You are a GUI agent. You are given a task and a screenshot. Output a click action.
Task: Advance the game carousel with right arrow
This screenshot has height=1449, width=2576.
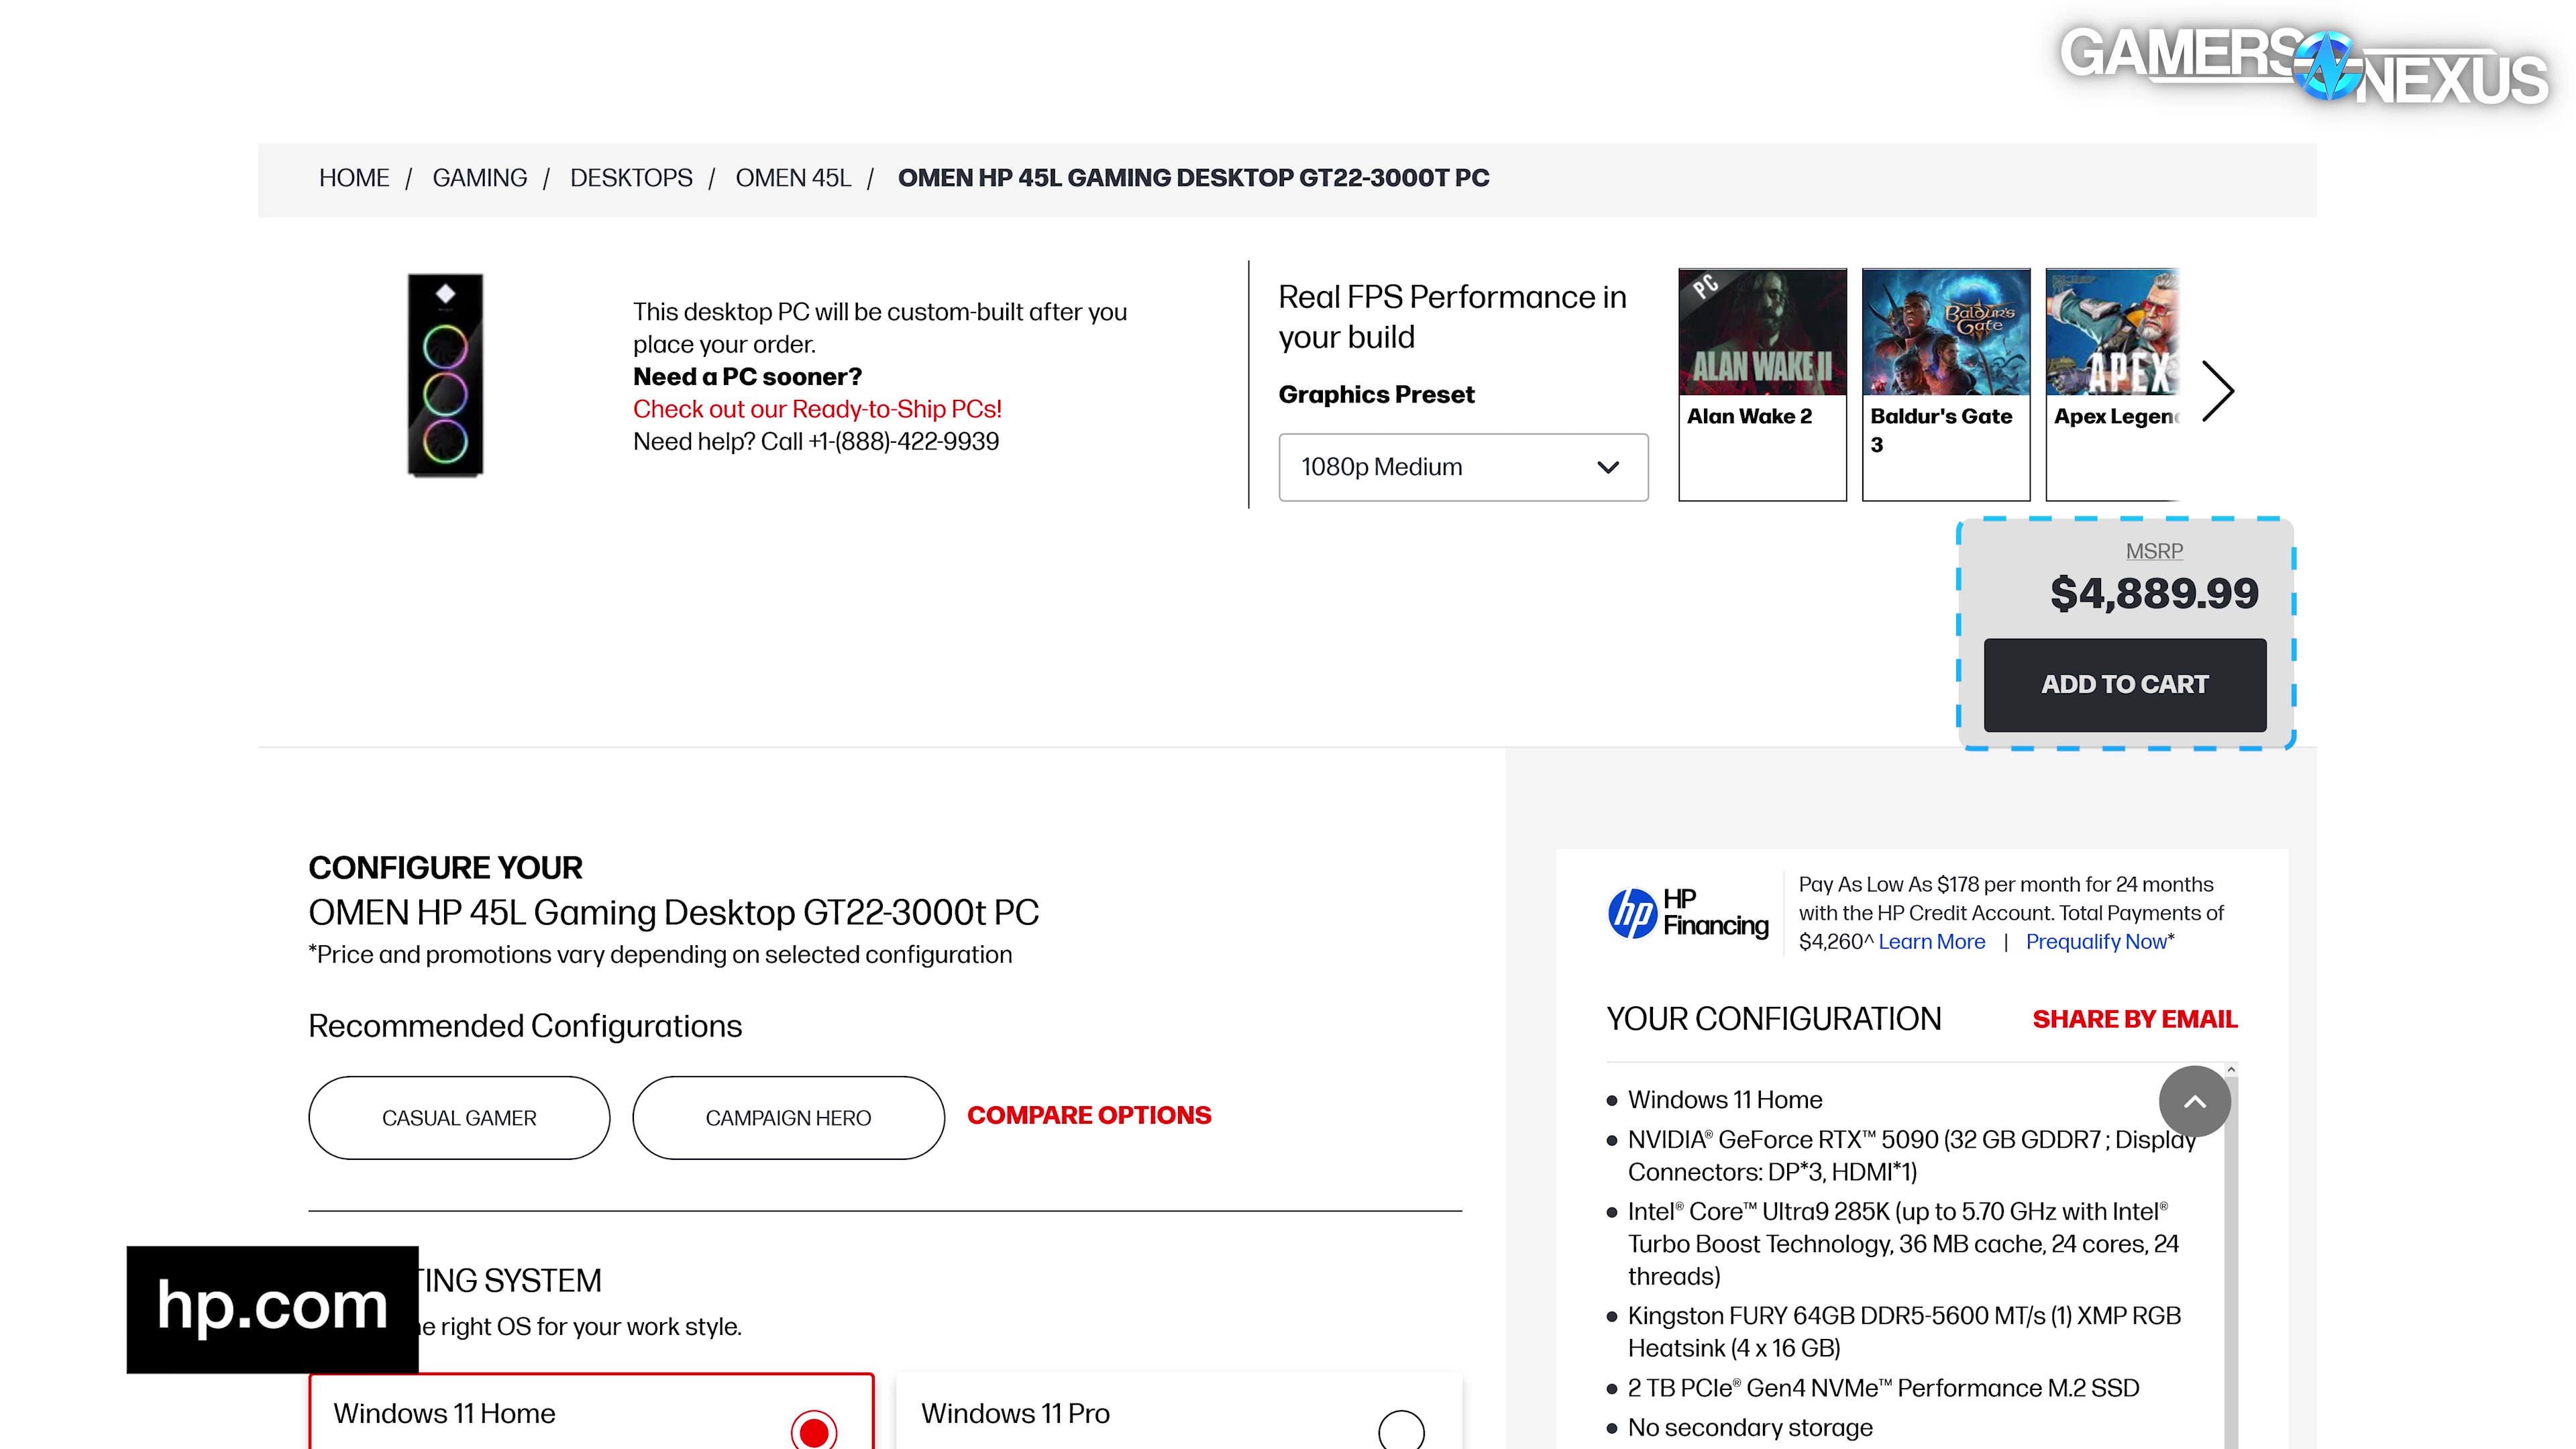pos(2218,390)
